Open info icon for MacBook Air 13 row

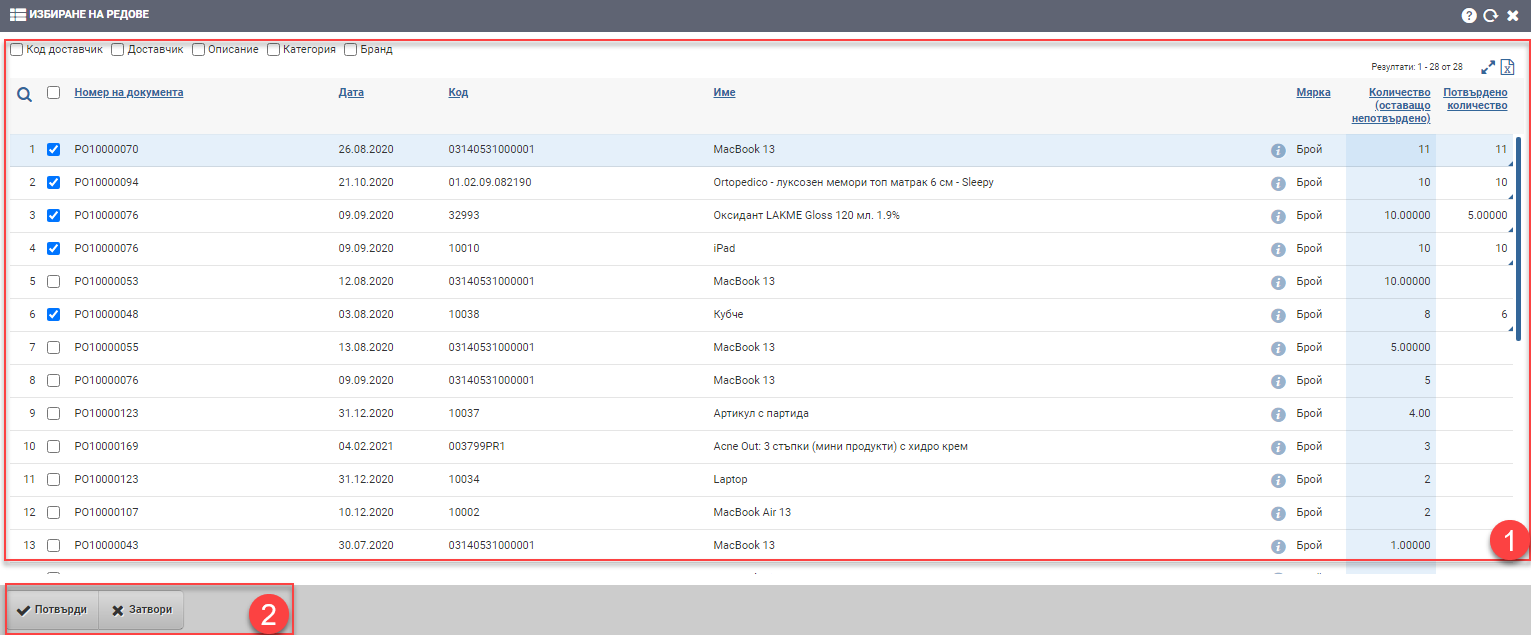(1278, 513)
